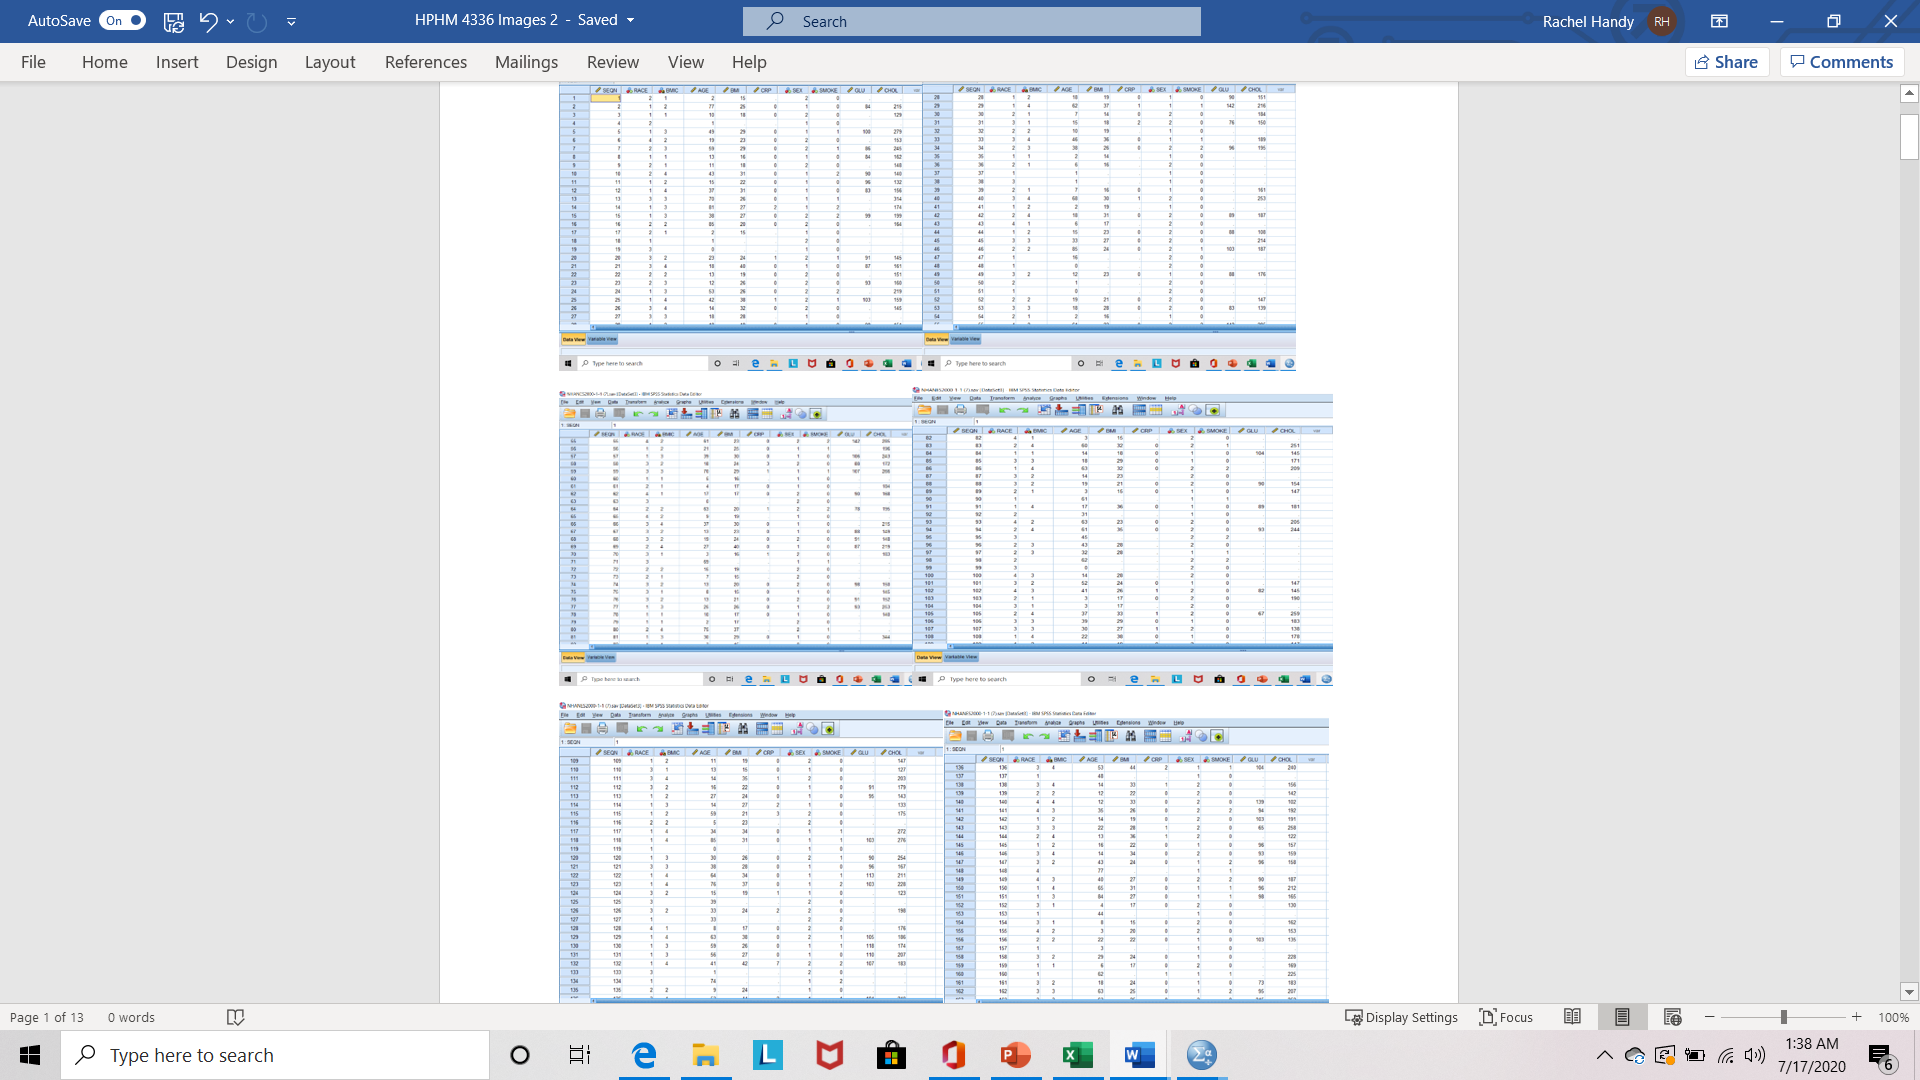Select the Web Layout view icon
This screenshot has height=1080, width=1920.
tap(1672, 1017)
